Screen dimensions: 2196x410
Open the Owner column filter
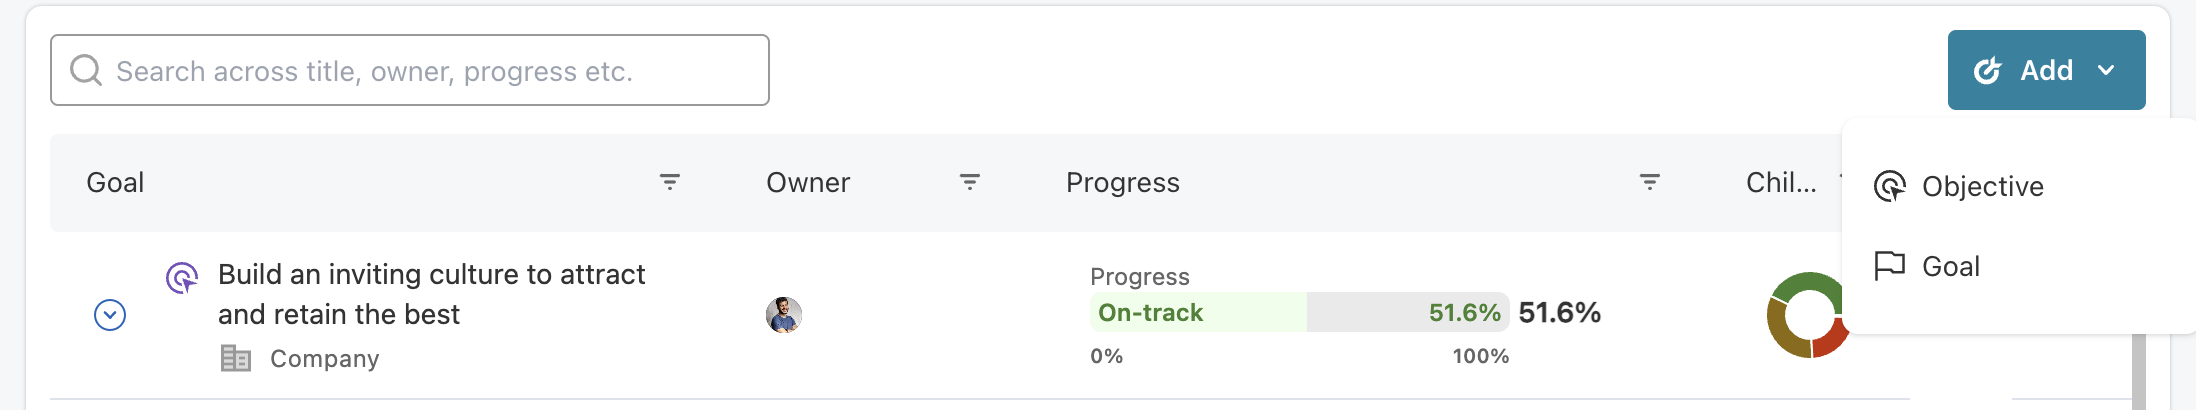tap(969, 182)
